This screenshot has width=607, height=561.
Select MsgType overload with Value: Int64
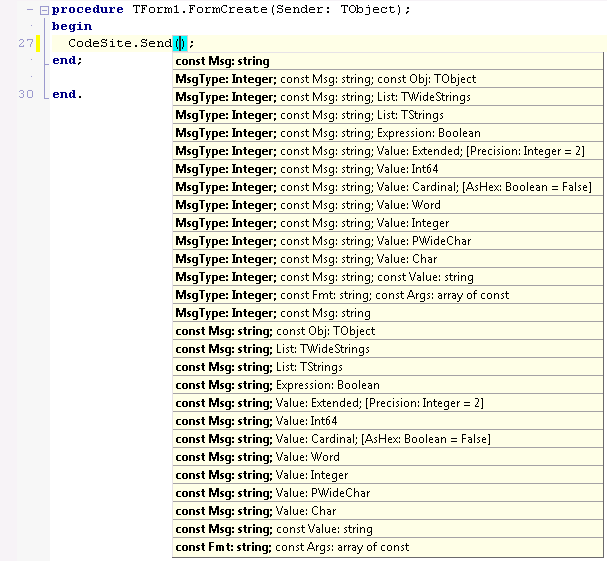coord(388,169)
